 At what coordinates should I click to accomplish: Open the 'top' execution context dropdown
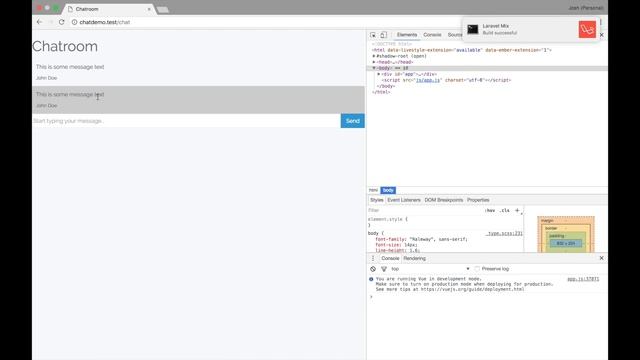coord(430,269)
